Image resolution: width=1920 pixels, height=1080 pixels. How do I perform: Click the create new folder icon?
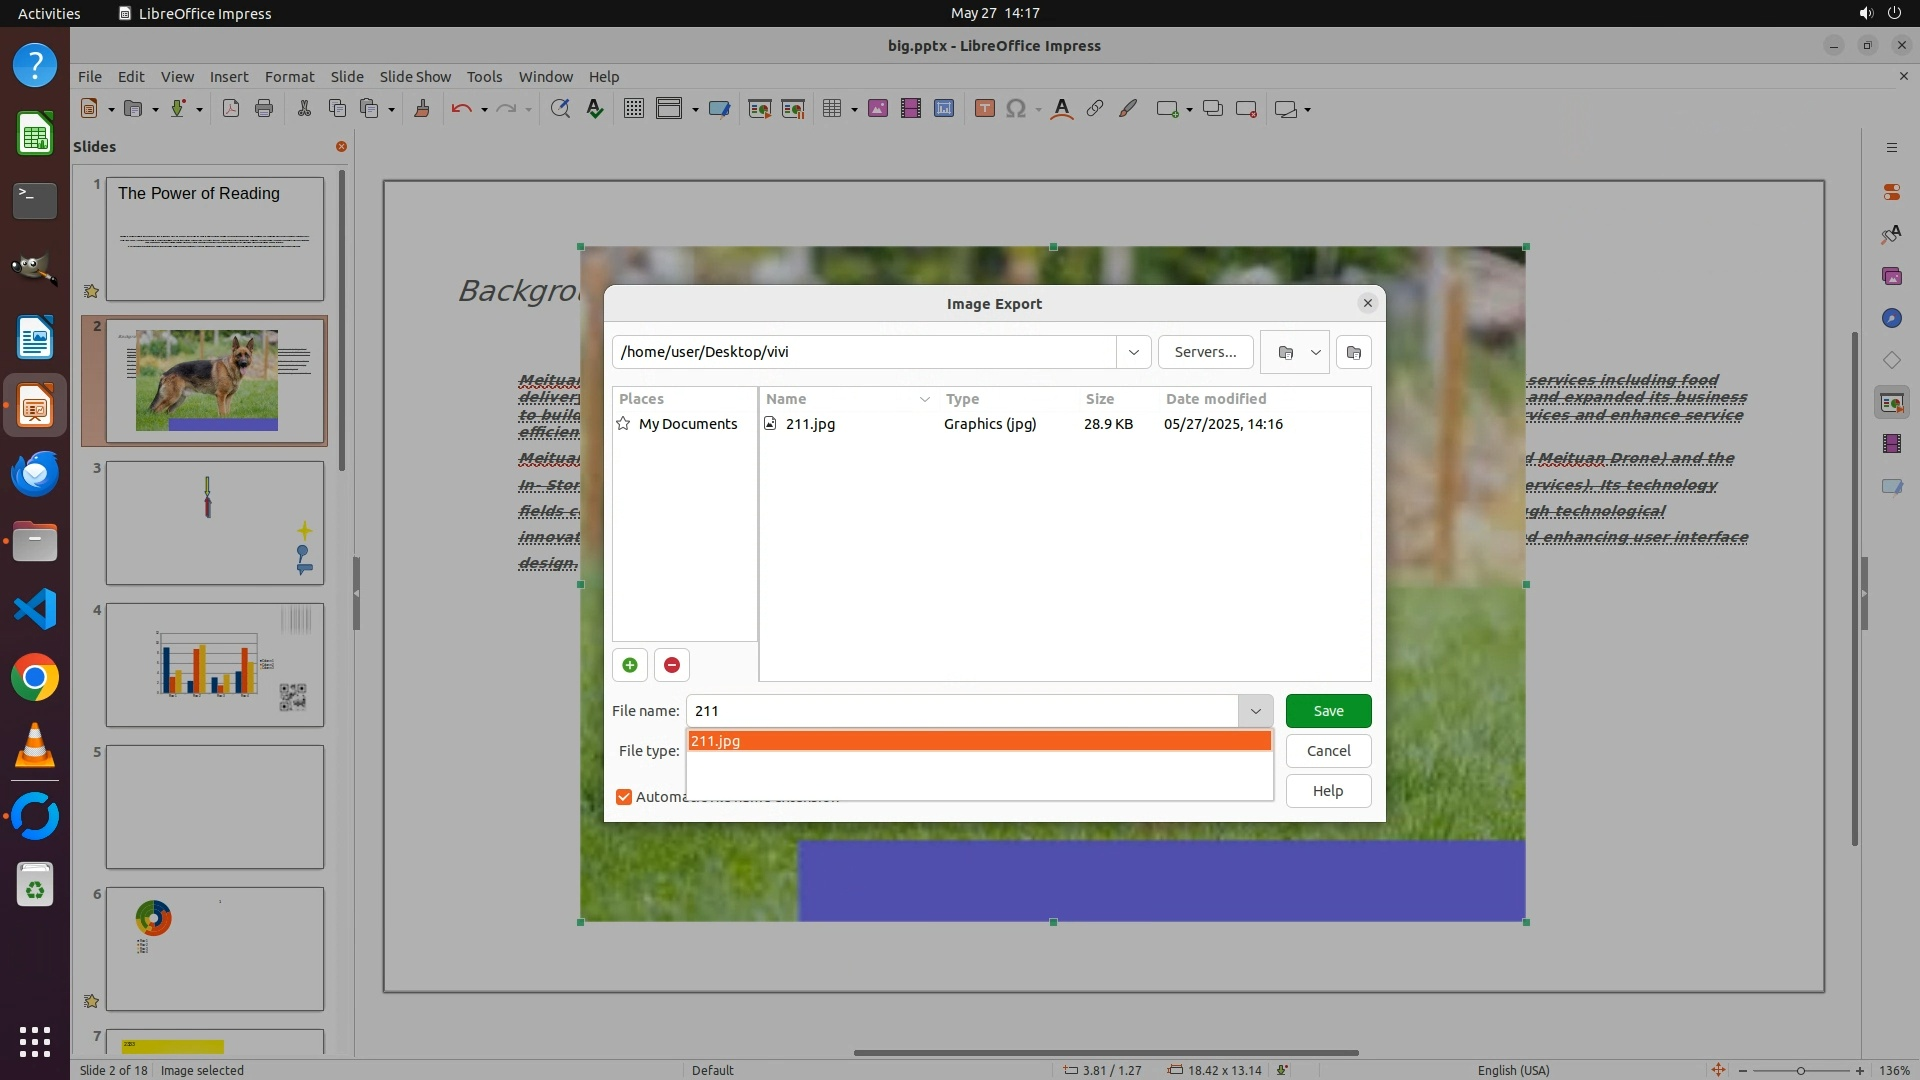1354,352
